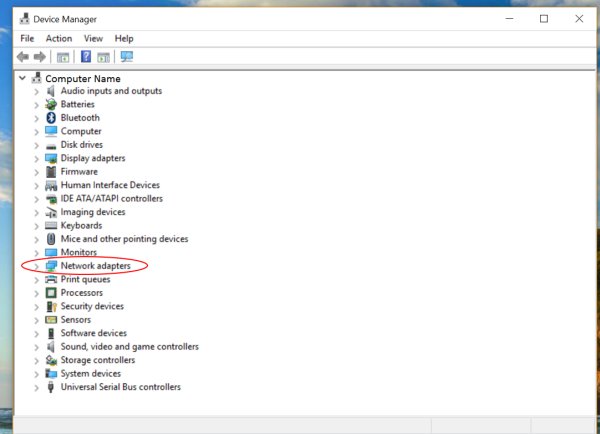
Task: Expand the Disk drives chevron
Action: tap(36, 145)
